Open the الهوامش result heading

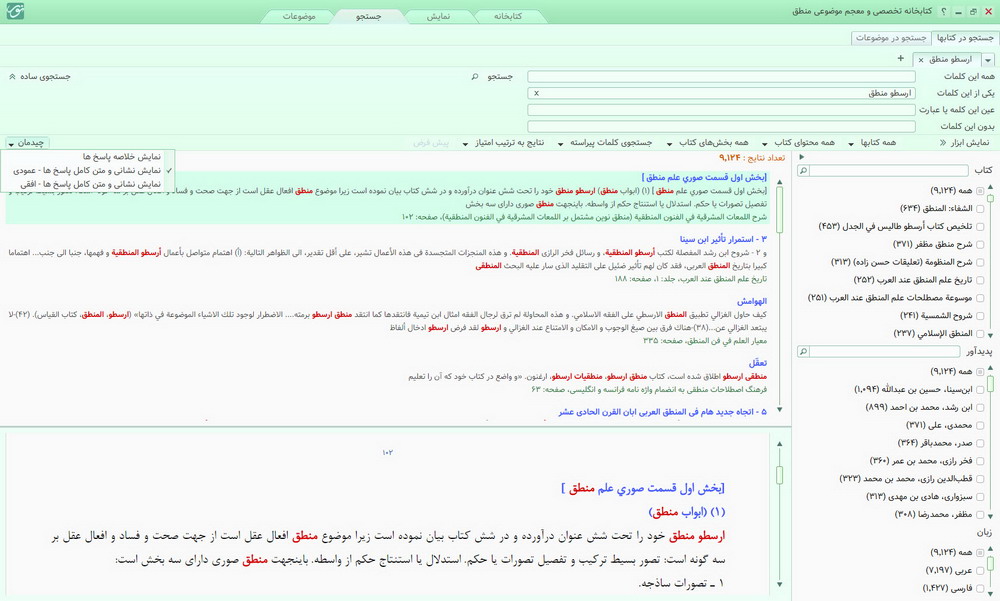pyautogui.click(x=752, y=301)
